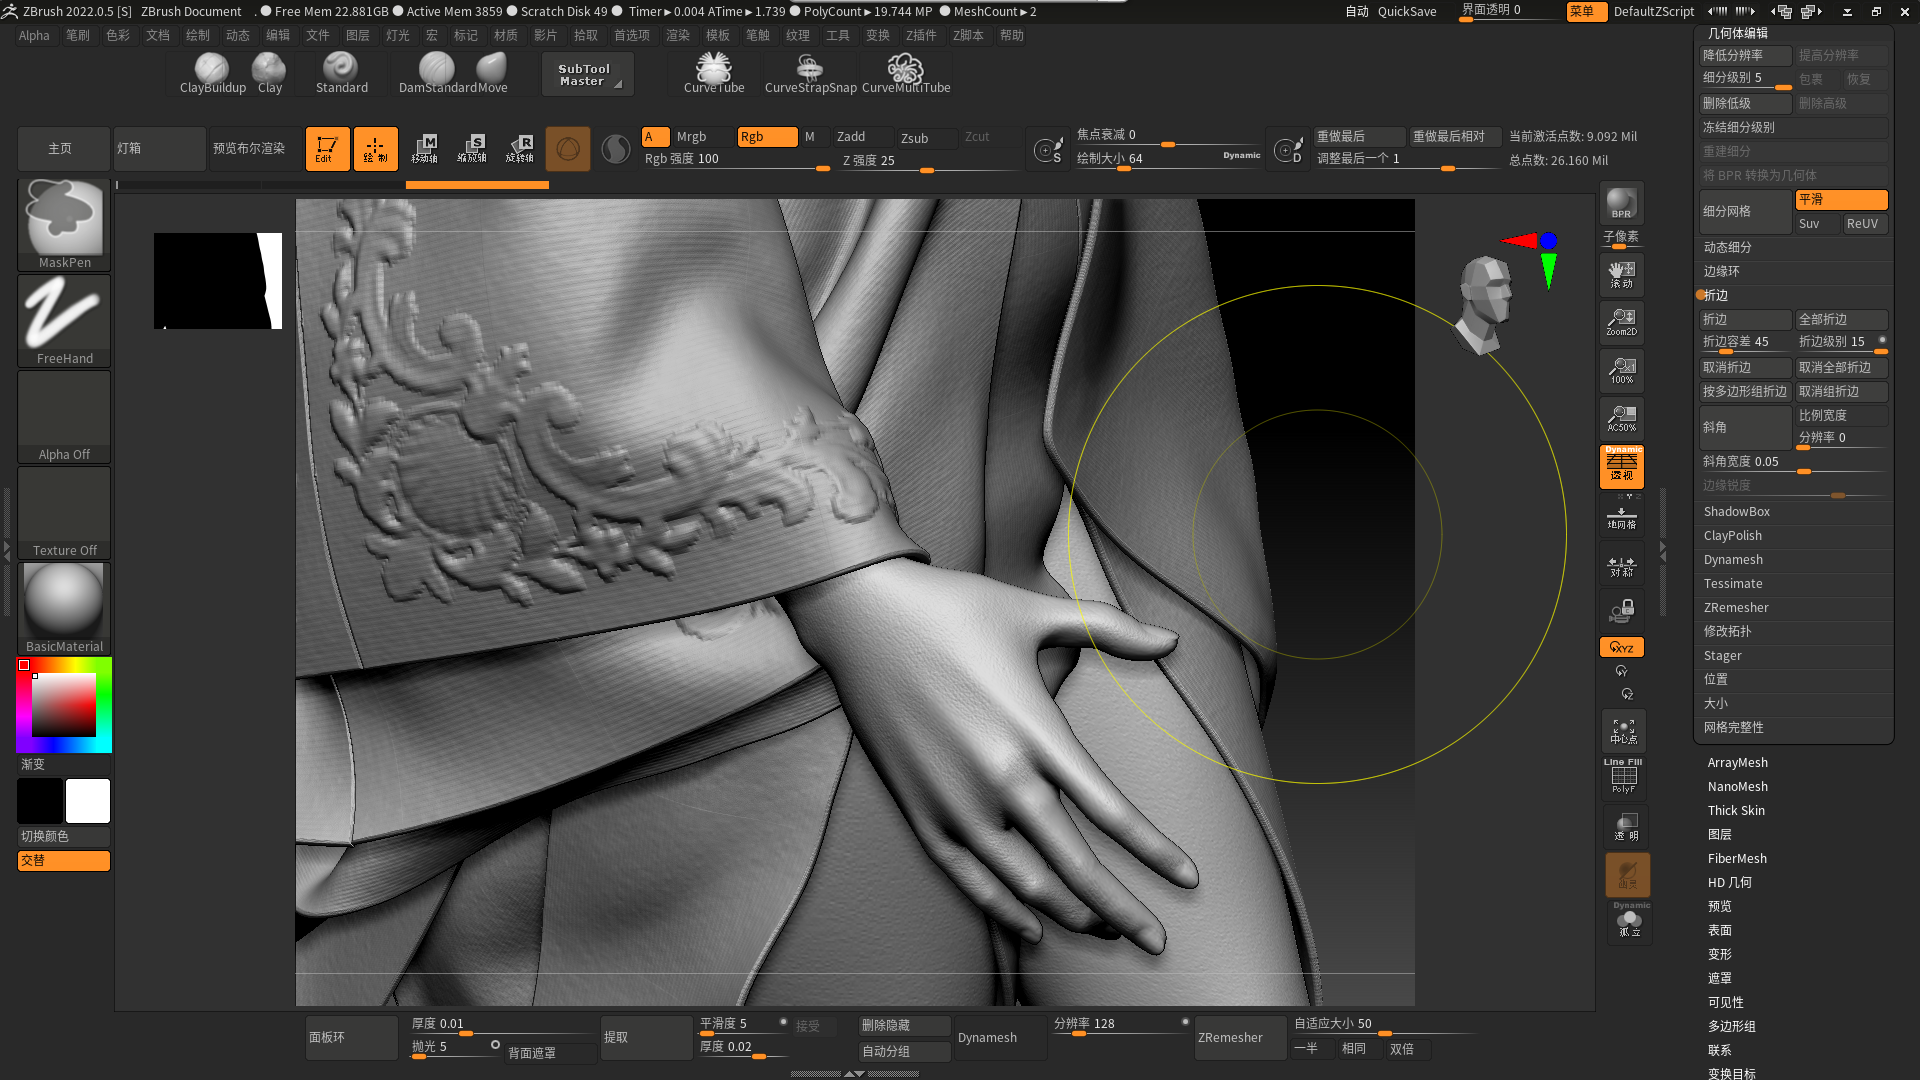1920x1080 pixels.
Task: Toggle Zadd sculpt mode
Action: tap(862, 137)
